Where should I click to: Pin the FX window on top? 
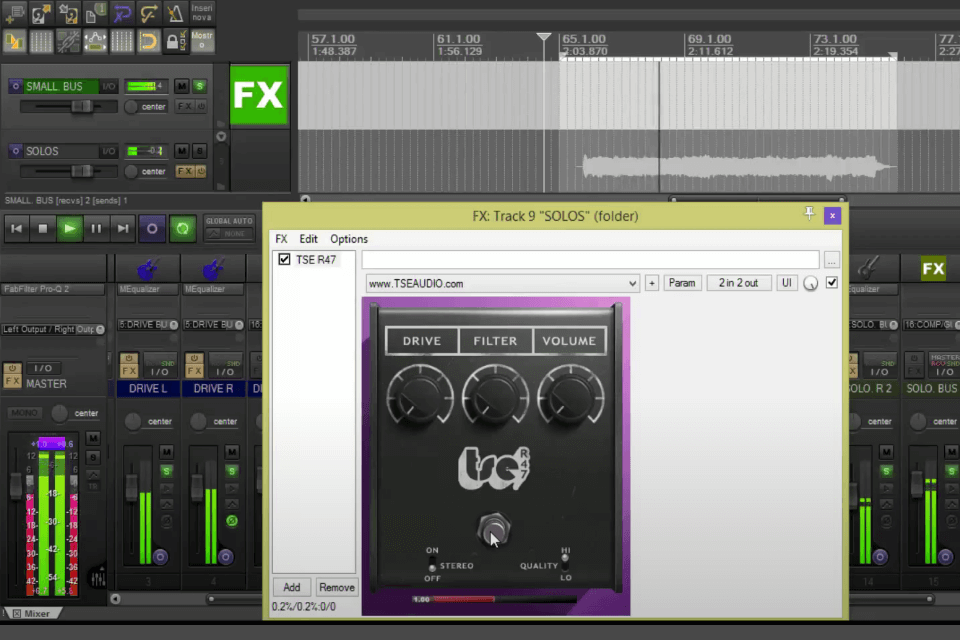tap(809, 214)
